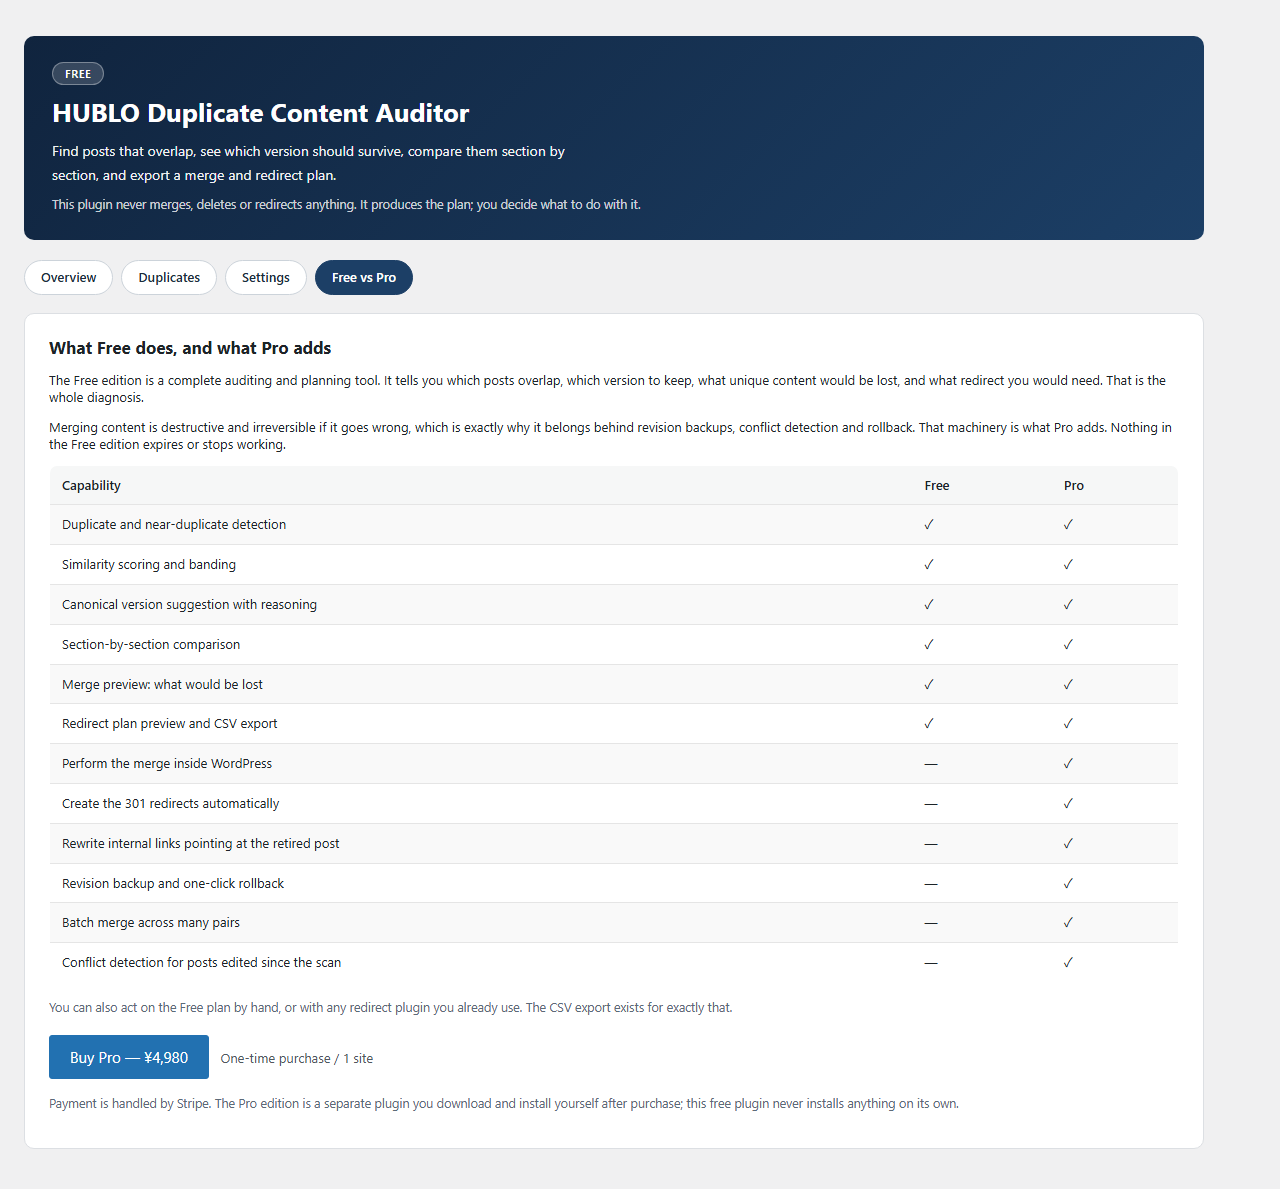Open the Settings tab
Viewport: 1280px width, 1189px height.
click(x=266, y=278)
